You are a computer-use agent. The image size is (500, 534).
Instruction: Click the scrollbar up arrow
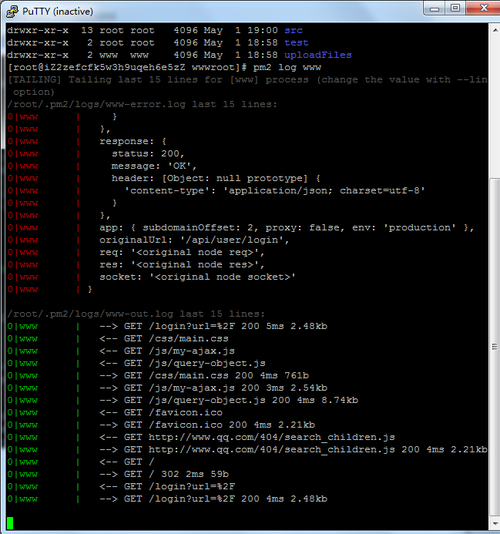[495, 30]
